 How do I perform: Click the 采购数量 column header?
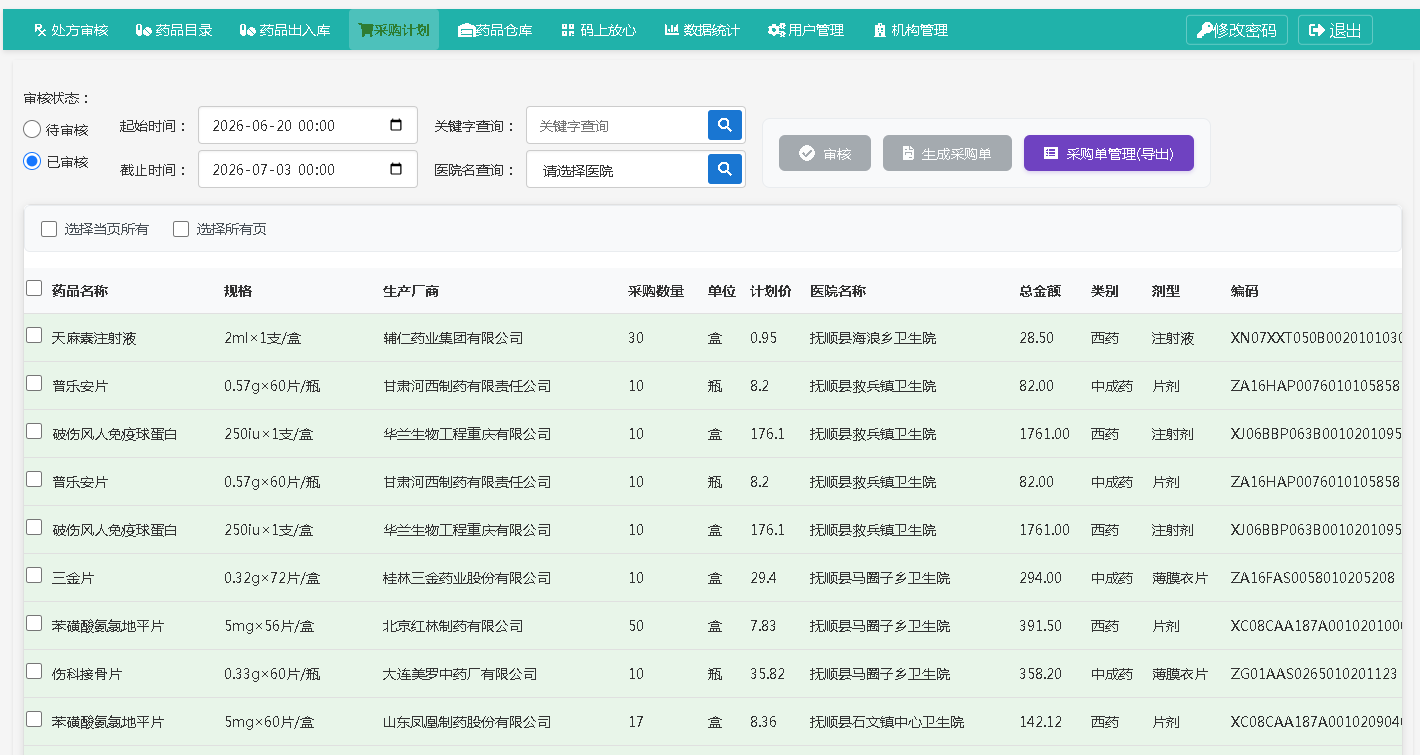656,291
